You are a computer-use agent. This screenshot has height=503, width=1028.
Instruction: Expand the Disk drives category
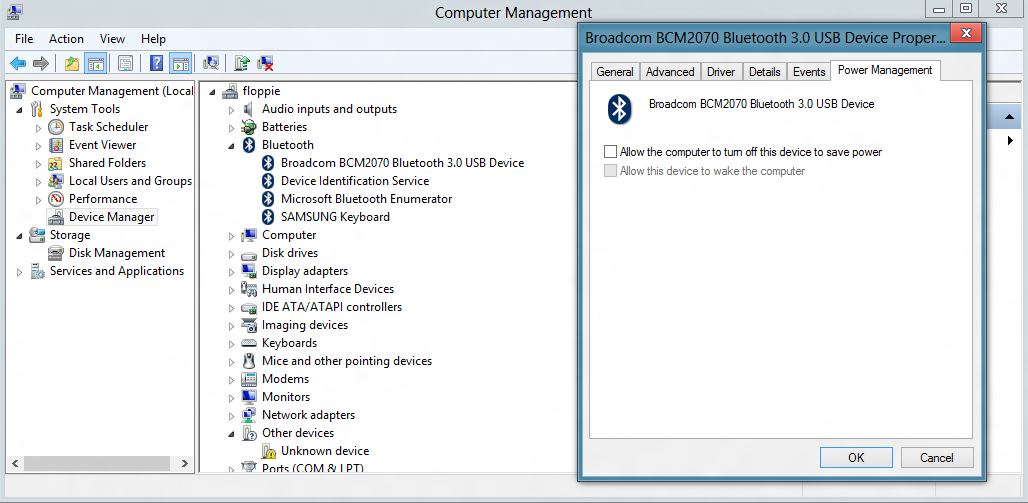point(231,253)
